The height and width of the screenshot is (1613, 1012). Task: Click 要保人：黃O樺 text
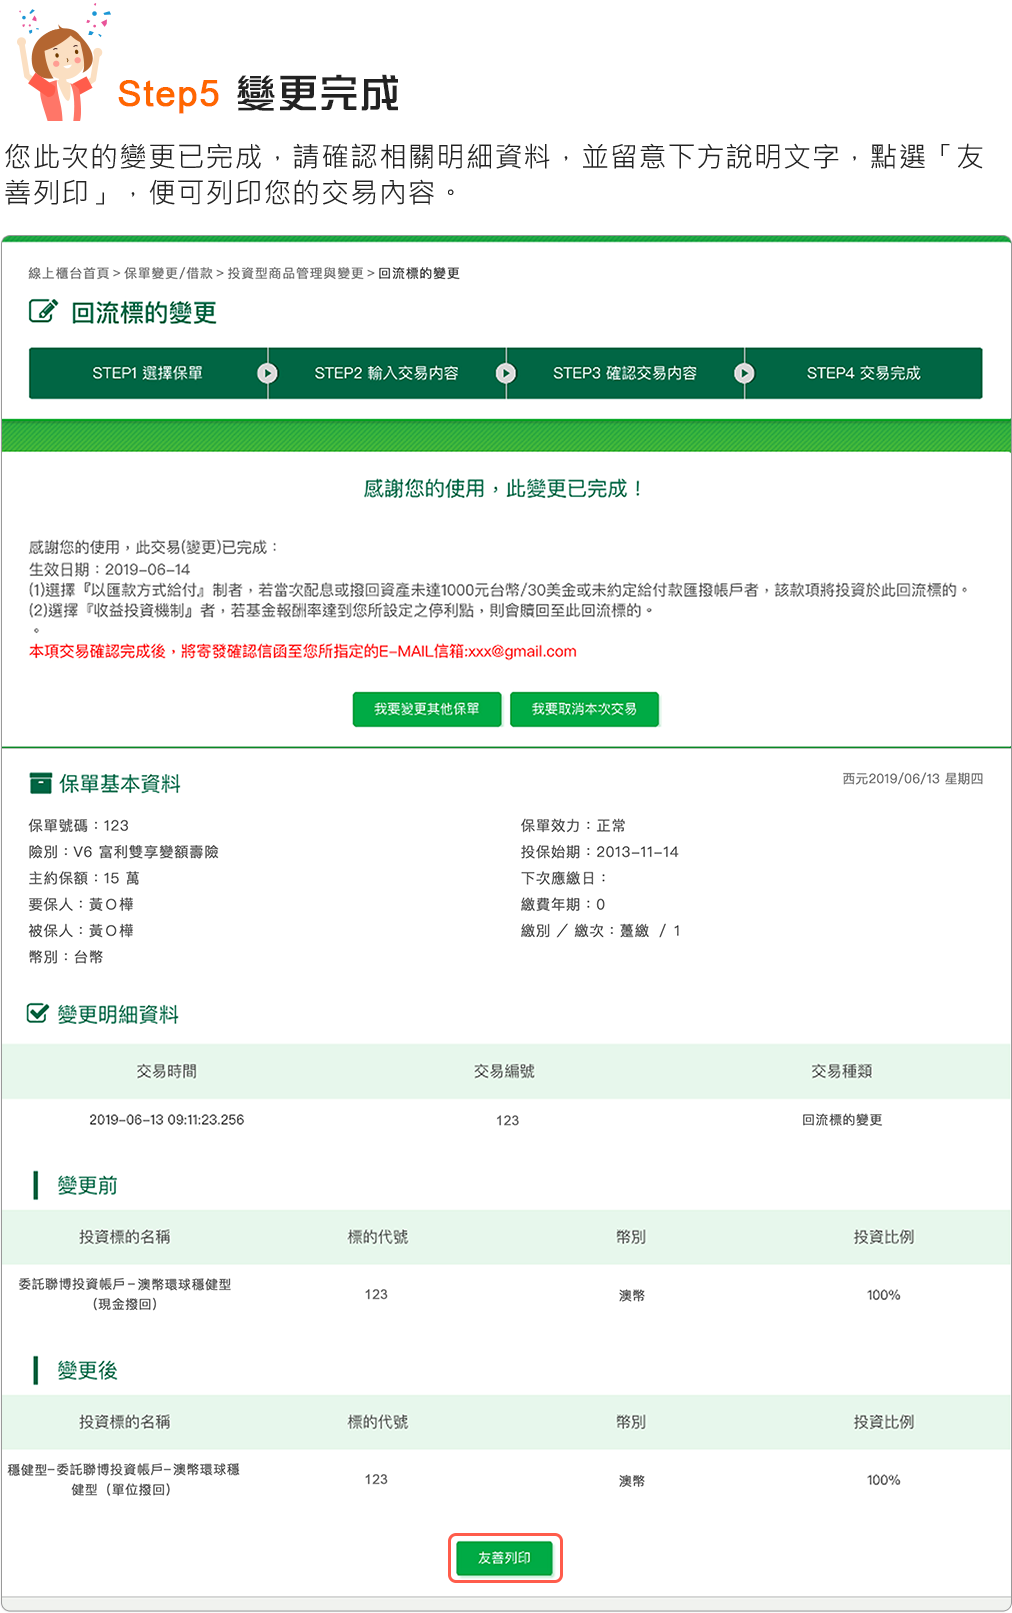(81, 904)
